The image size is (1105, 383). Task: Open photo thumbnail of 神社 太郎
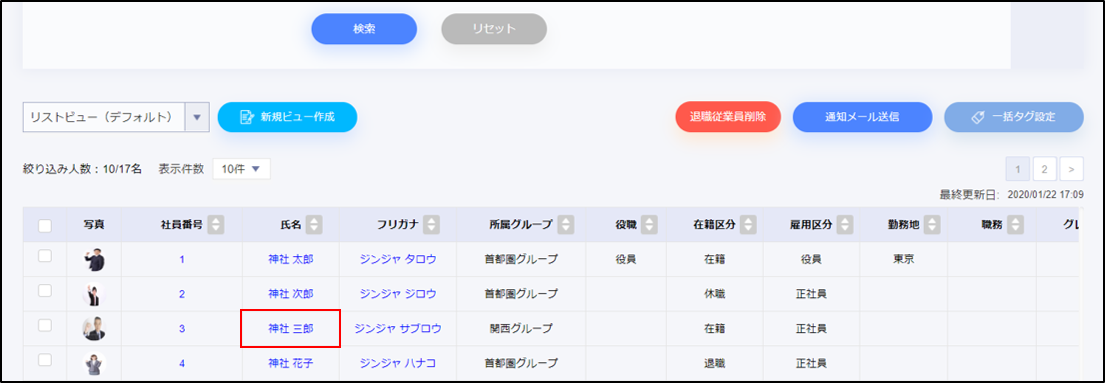click(94, 260)
